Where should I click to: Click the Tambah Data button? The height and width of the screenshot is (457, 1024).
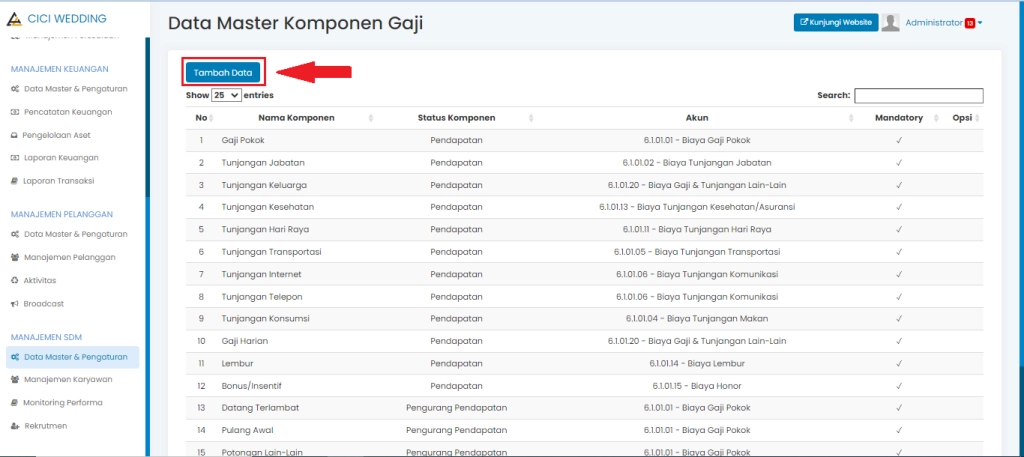pyautogui.click(x=222, y=72)
